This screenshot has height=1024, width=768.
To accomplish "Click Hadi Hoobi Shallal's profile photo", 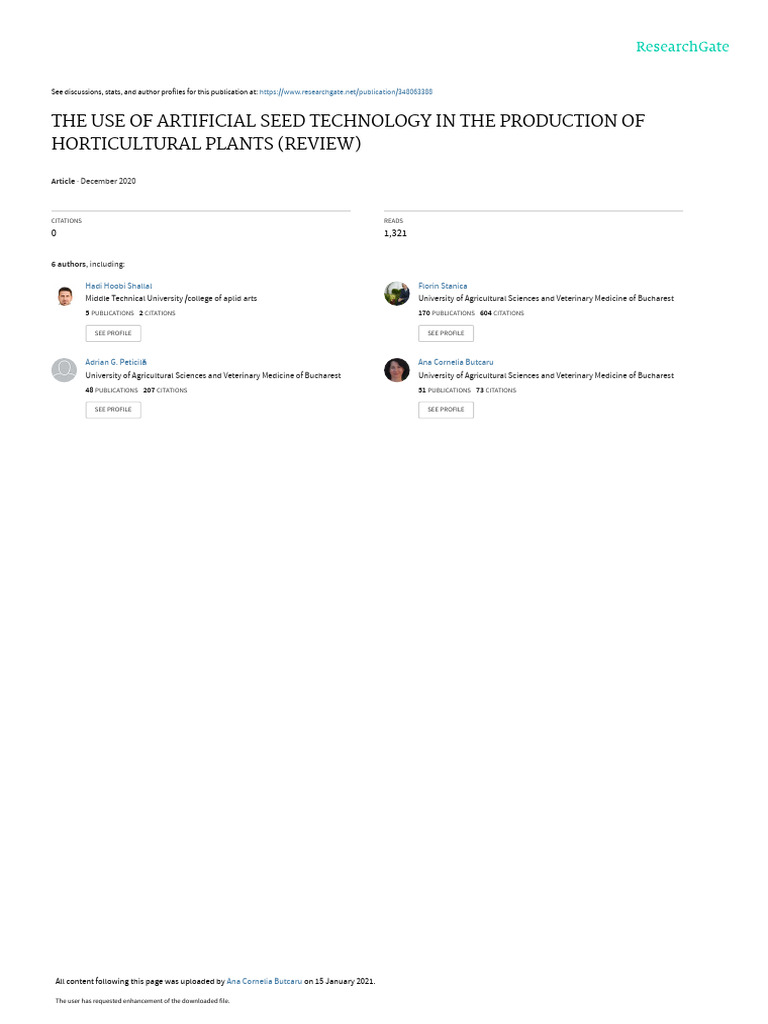I will (x=64, y=296).
